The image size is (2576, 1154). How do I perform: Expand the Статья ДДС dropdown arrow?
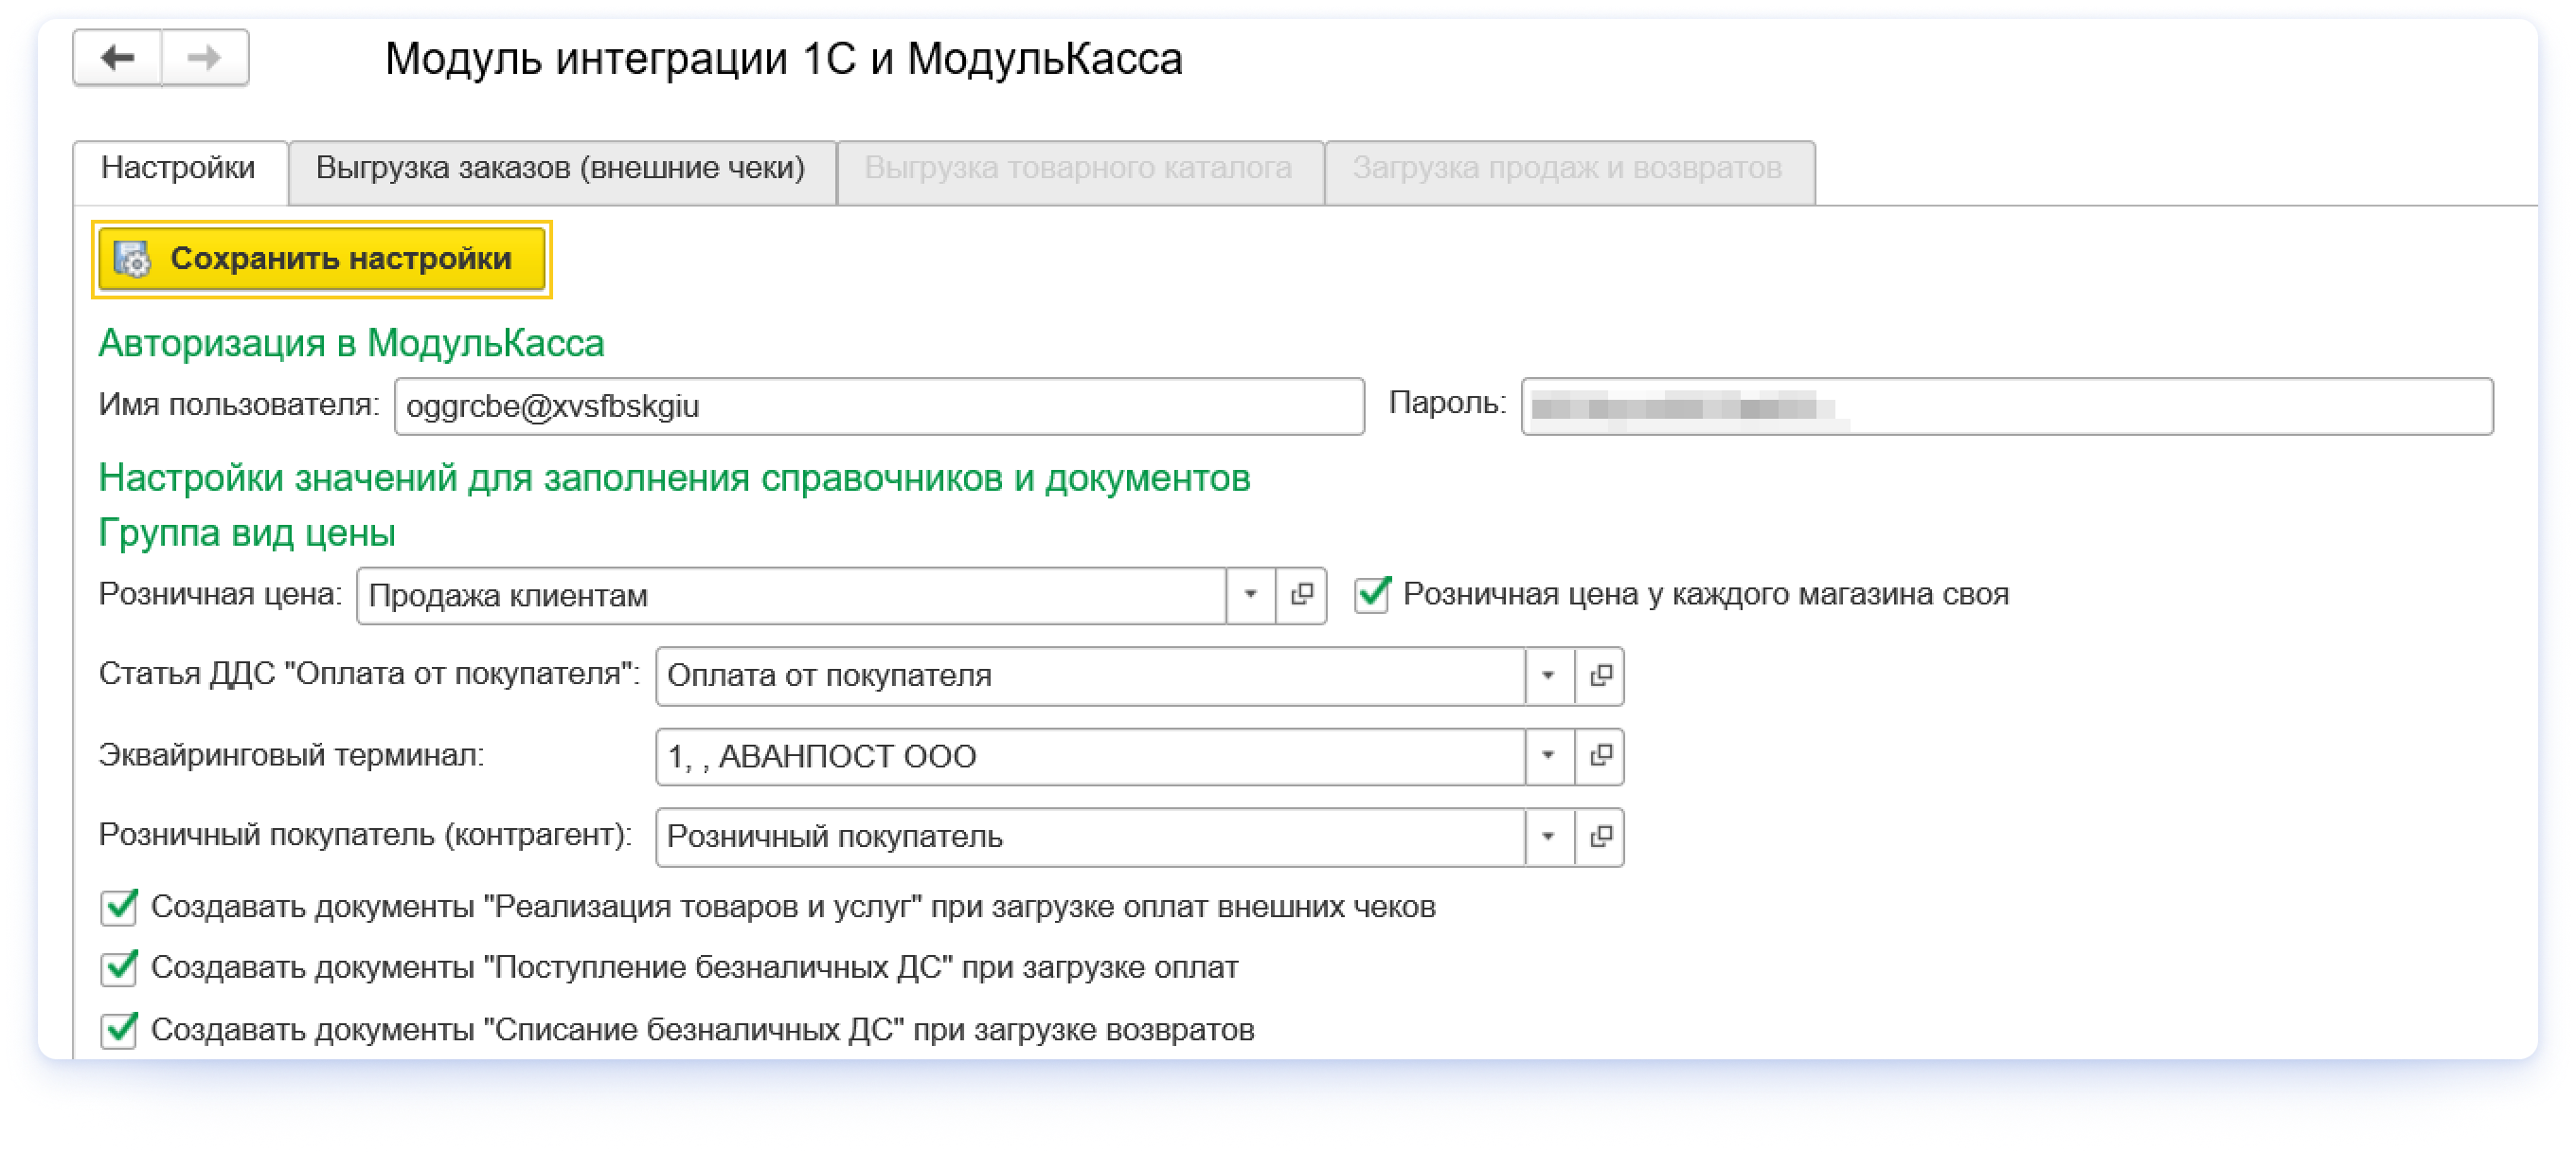click(1548, 677)
